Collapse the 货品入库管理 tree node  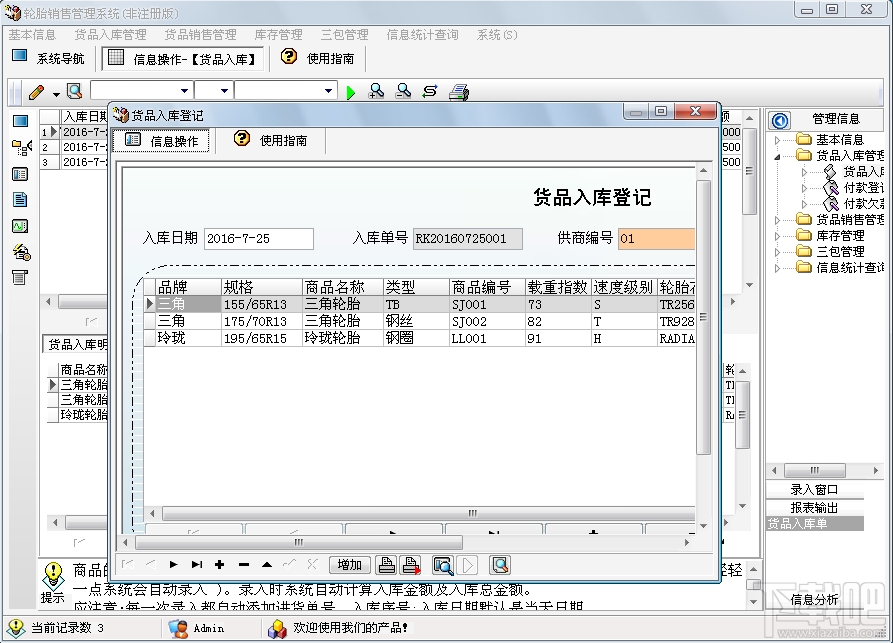(x=777, y=156)
